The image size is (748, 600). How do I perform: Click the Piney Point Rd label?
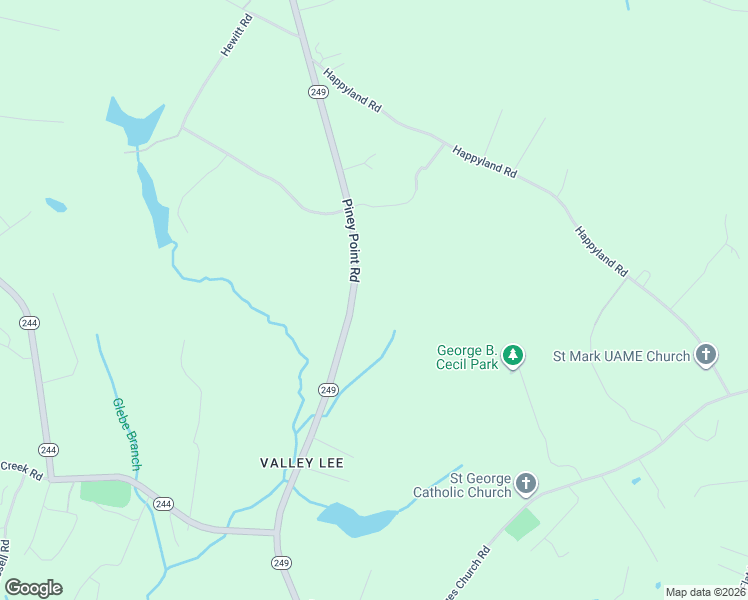(x=352, y=240)
